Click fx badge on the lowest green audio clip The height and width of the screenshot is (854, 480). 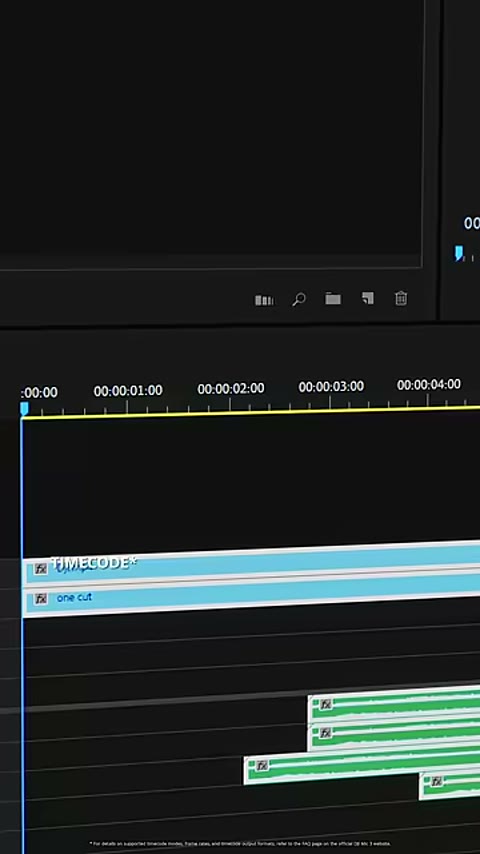coord(436,782)
